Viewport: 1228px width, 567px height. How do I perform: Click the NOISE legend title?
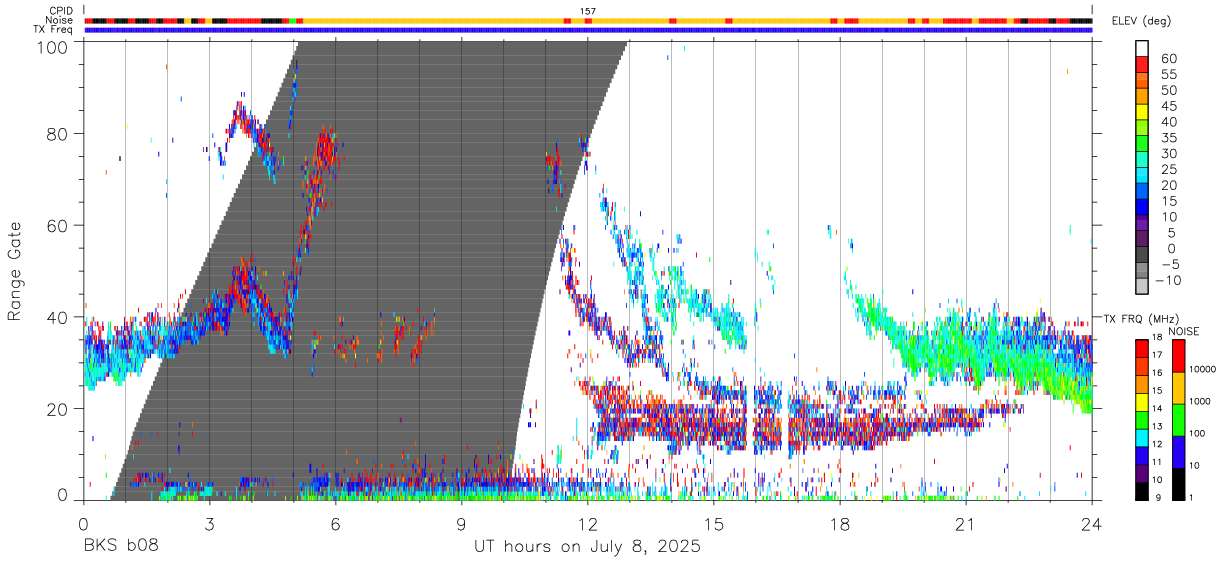click(1183, 331)
